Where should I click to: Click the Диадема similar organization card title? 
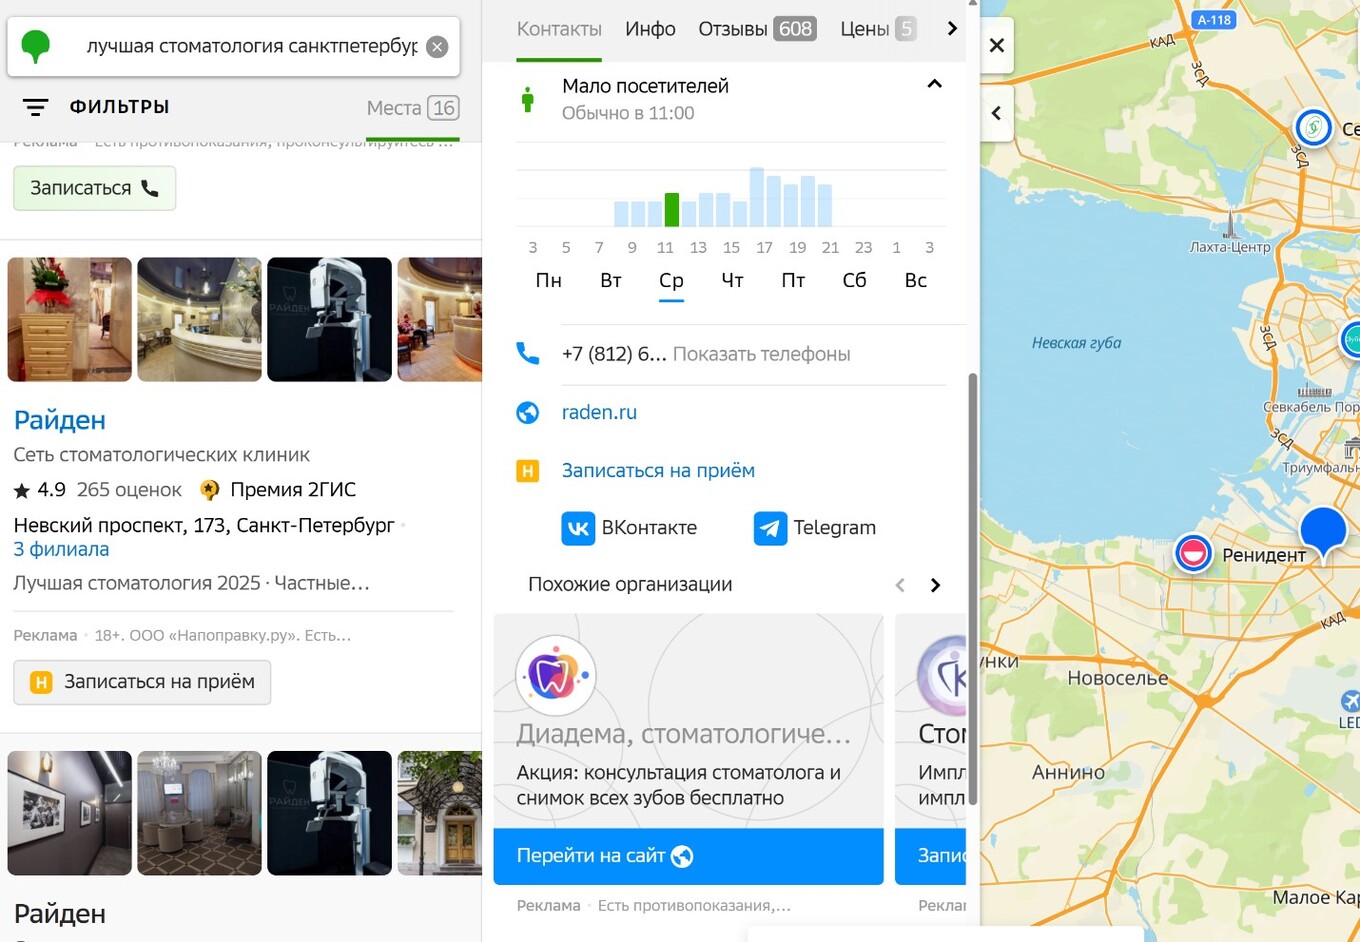pos(683,735)
